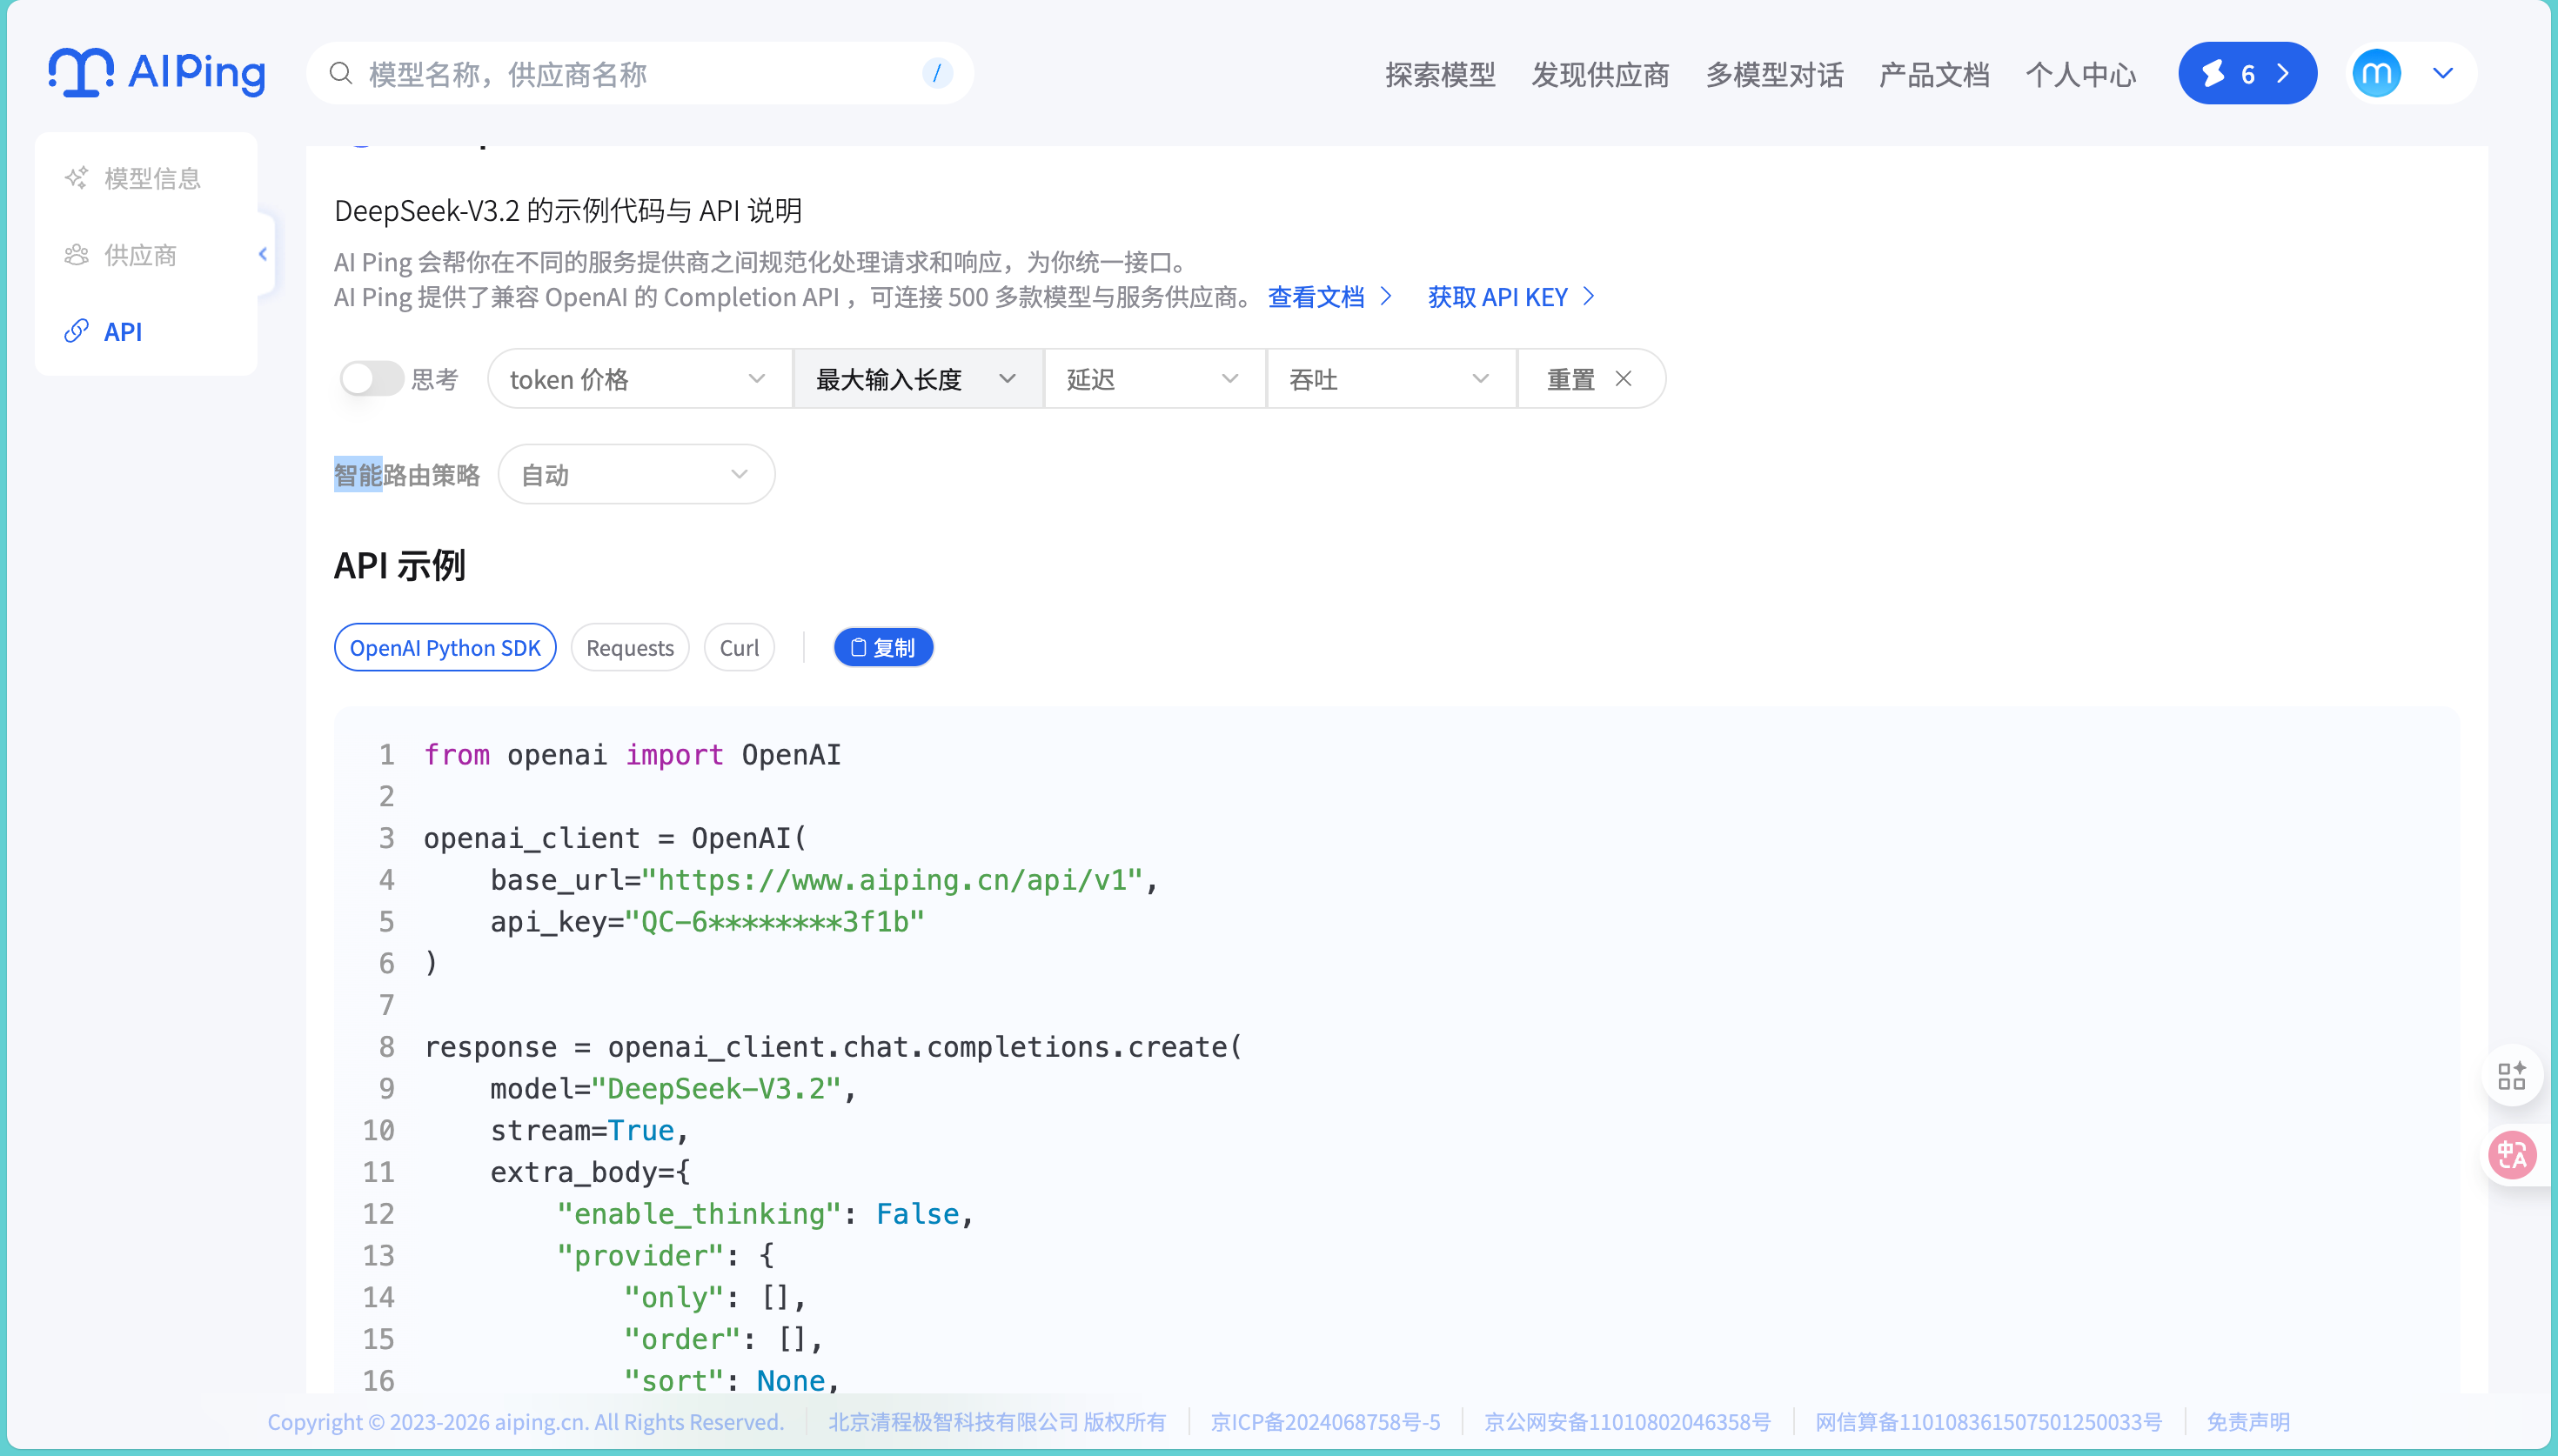Click the translate floating icon
Screen dimensions: 2558x1456
[2511, 1156]
